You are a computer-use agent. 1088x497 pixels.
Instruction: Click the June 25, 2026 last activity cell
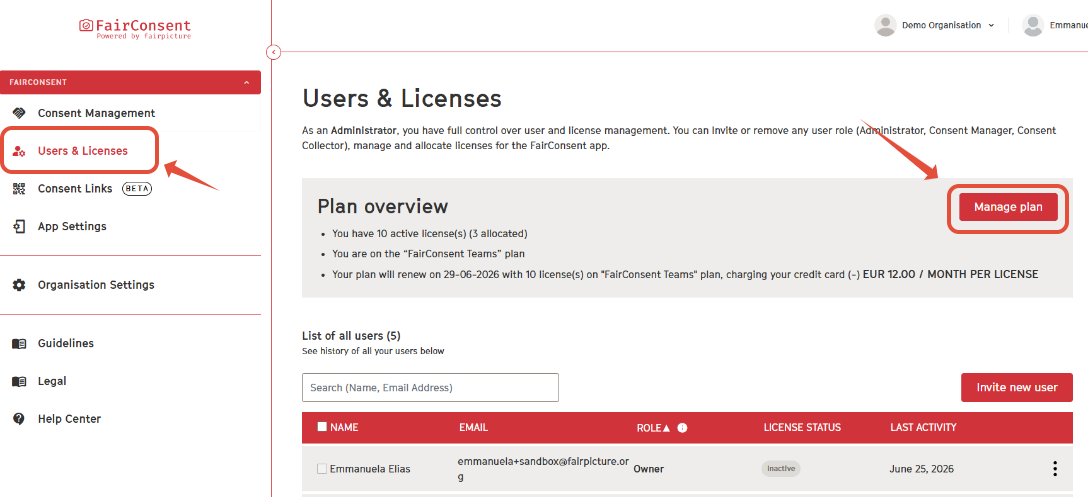(921, 469)
